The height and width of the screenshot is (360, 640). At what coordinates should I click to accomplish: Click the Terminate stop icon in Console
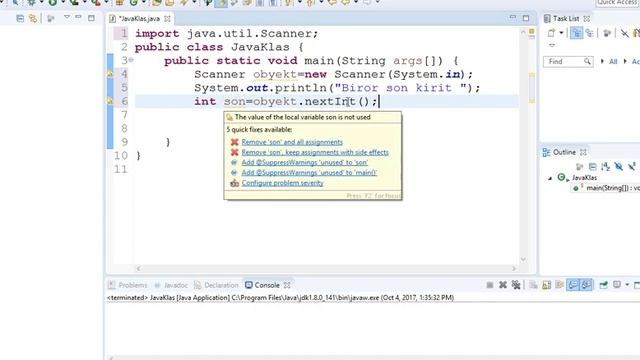490,285
